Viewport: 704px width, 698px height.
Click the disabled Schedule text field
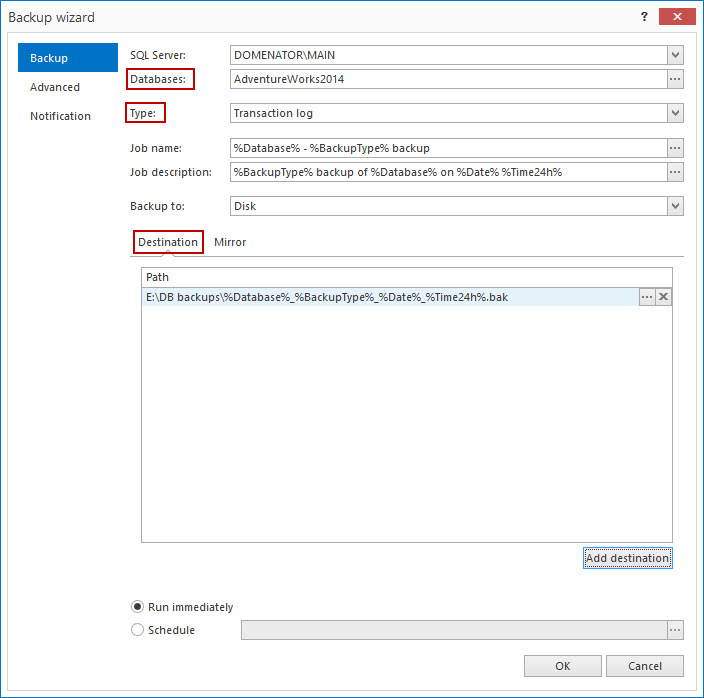pos(454,630)
